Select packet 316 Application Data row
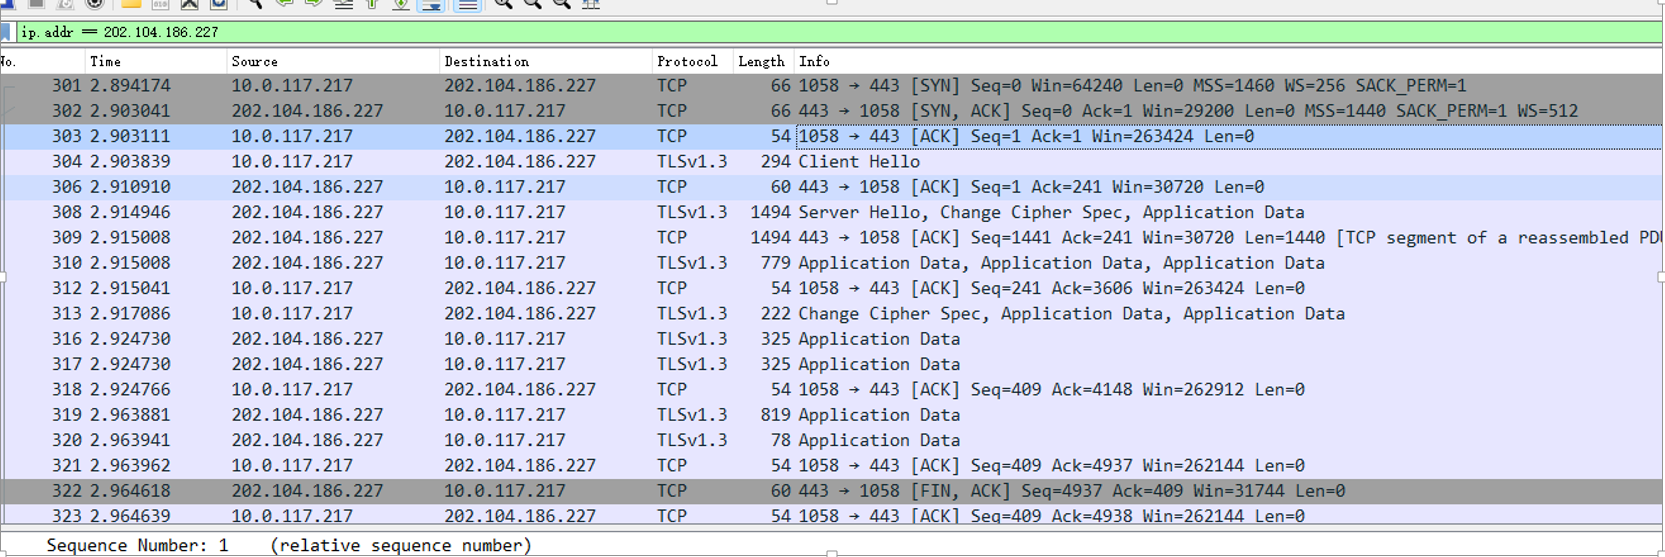 (x=832, y=339)
